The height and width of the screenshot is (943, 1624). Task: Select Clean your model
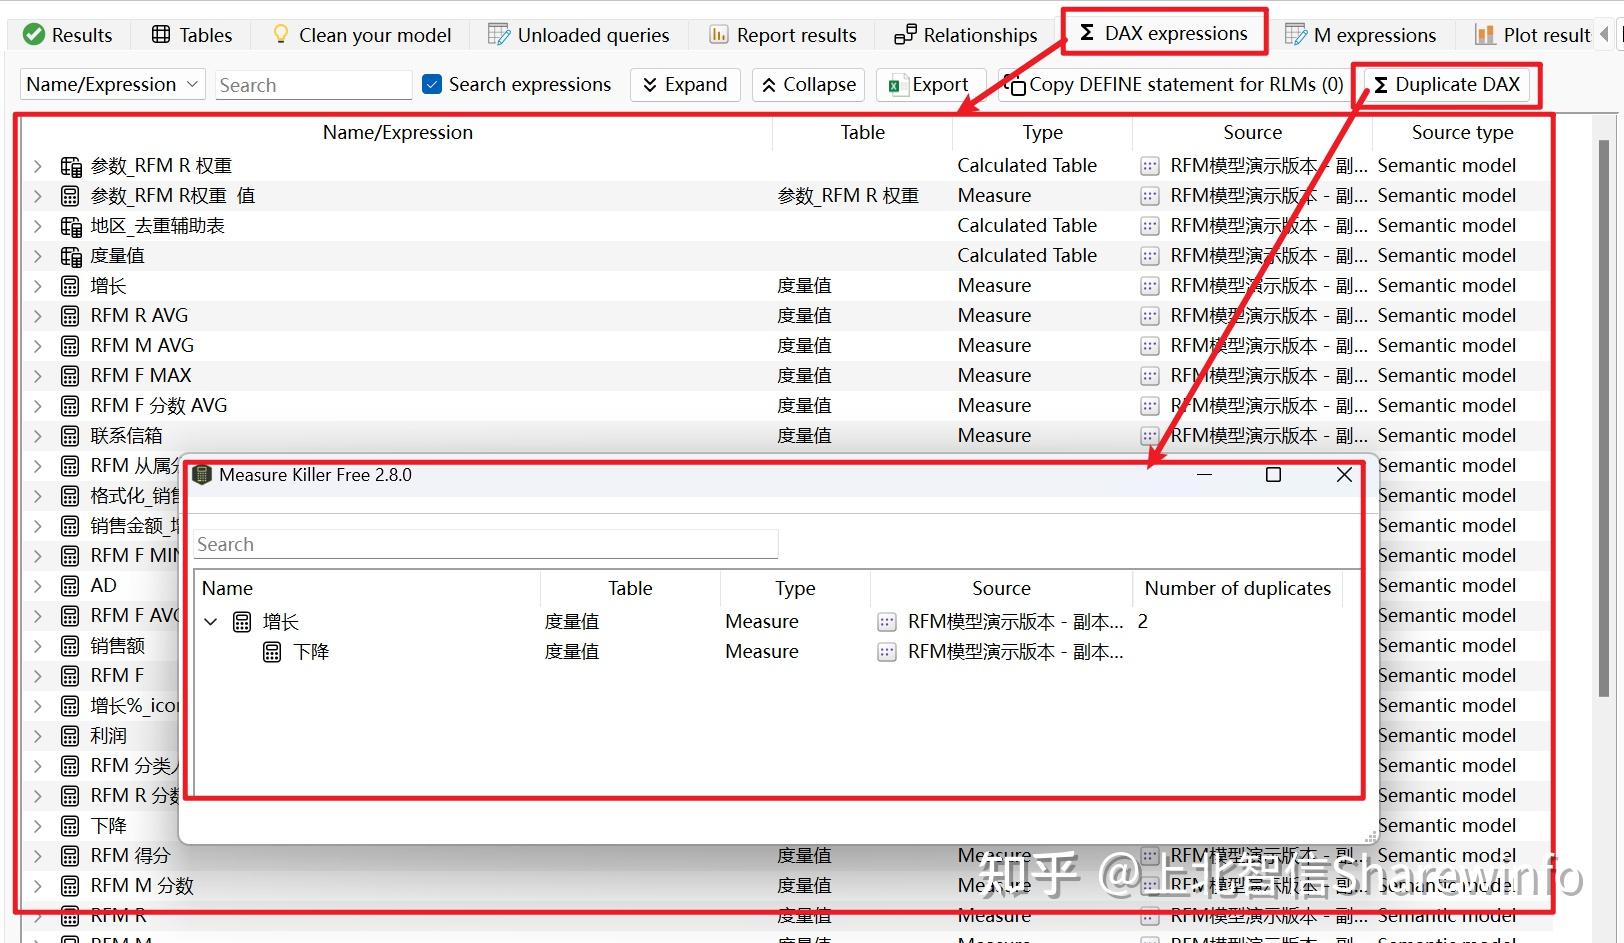360,34
